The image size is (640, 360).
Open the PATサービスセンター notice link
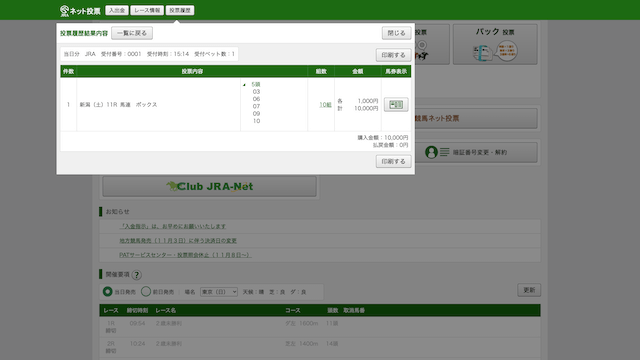tap(185, 255)
